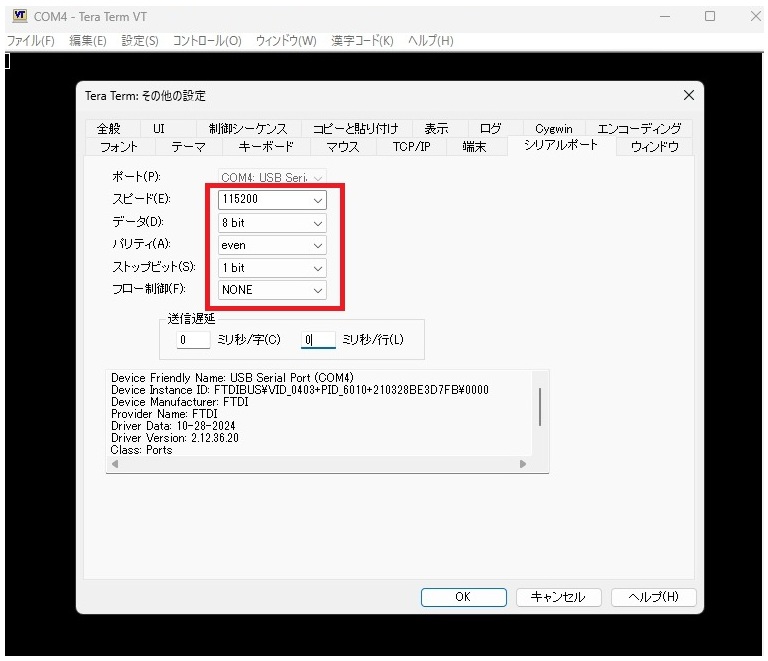Screen dimensions: 768x661
Task: Click the キャンセル button
Action: pos(557,597)
